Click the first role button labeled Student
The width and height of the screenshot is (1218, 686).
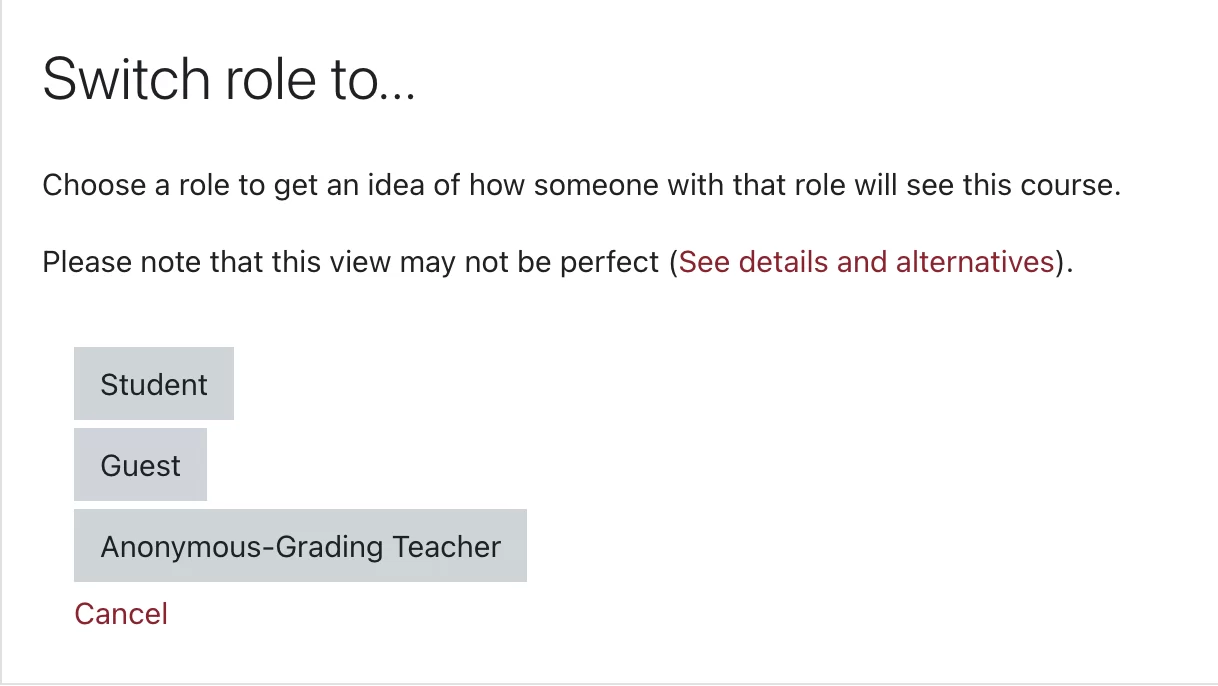pos(153,384)
